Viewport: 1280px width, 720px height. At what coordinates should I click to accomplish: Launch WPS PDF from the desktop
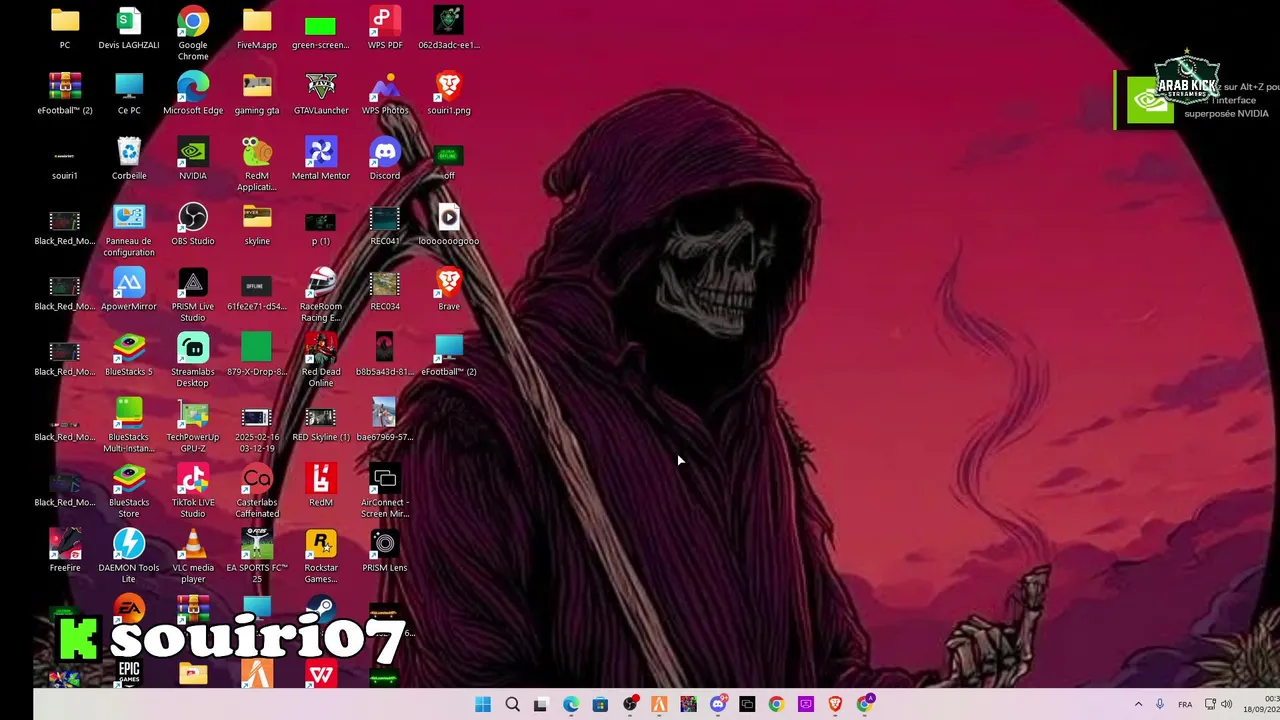(x=385, y=29)
